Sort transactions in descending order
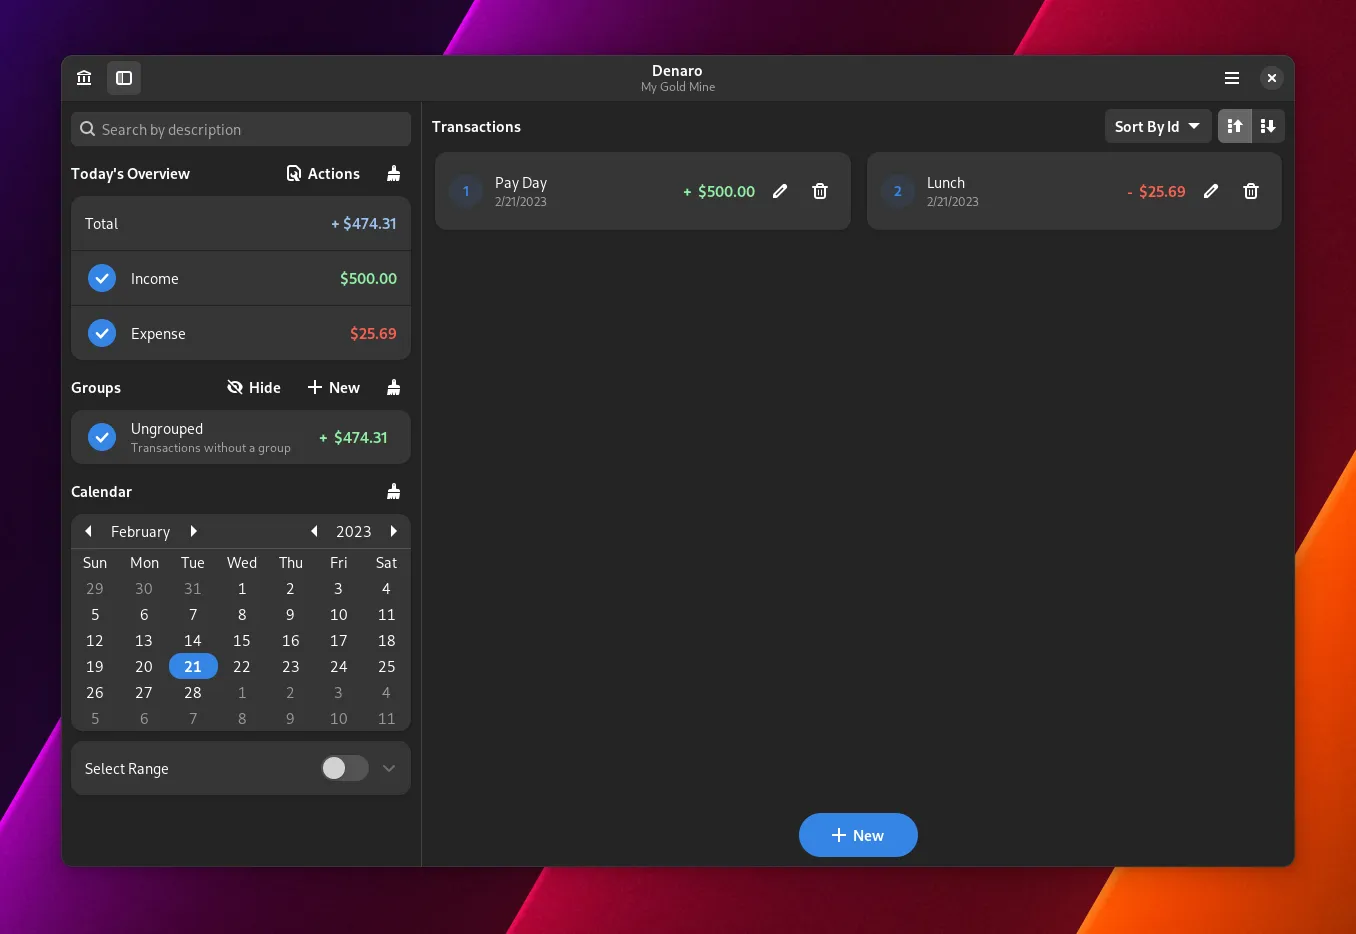The width and height of the screenshot is (1356, 934). (1268, 126)
